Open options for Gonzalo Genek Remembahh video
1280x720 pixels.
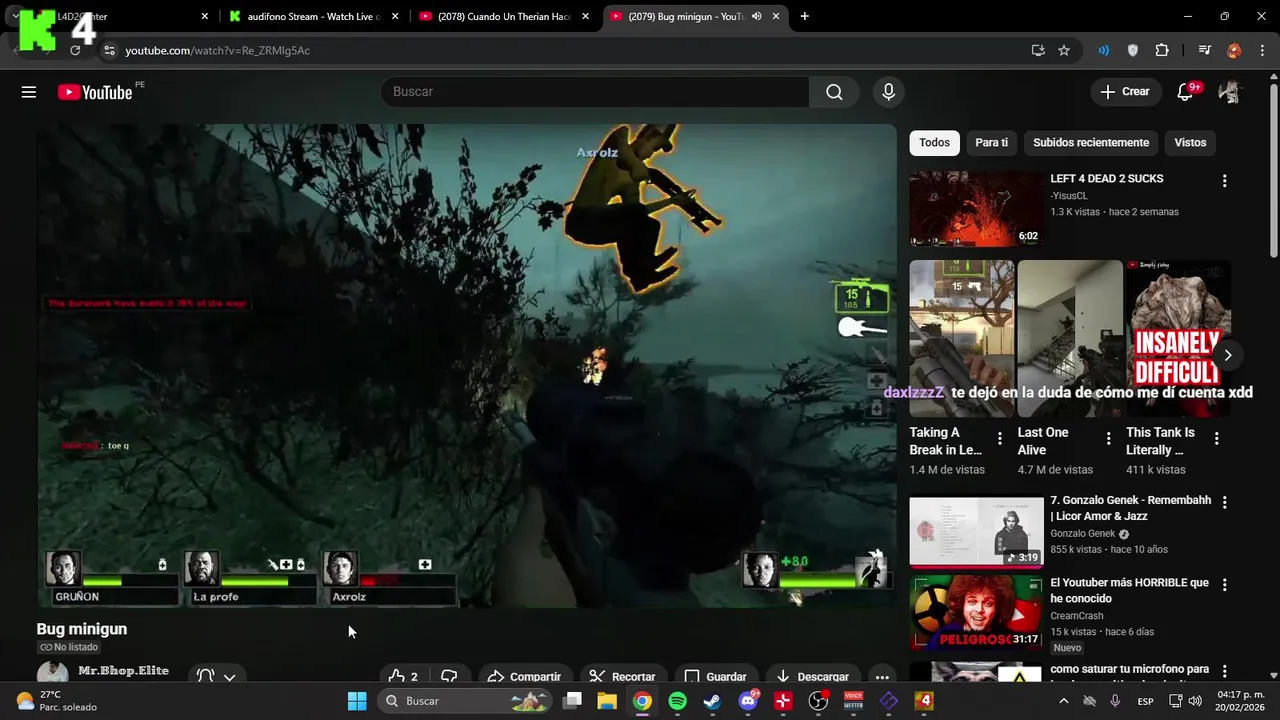tap(1224, 502)
